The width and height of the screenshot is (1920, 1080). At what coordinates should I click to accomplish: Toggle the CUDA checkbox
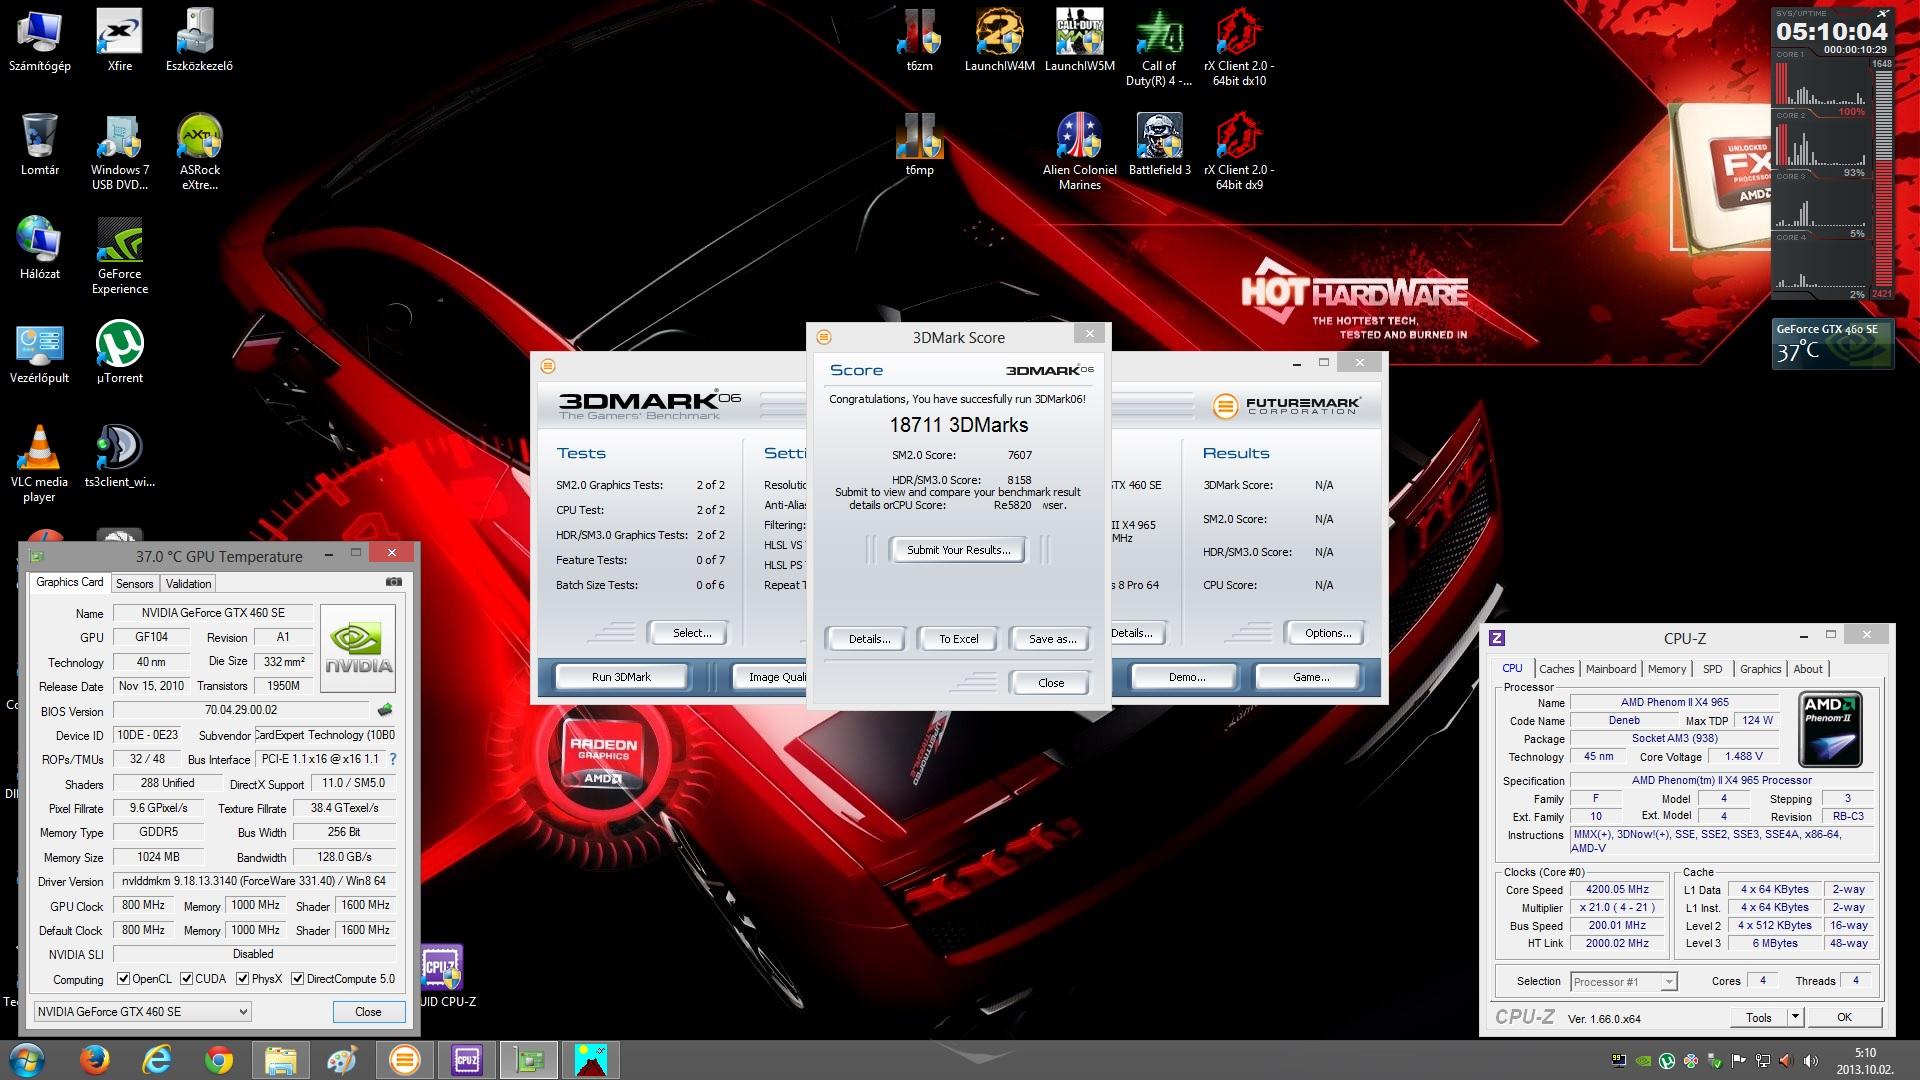(186, 979)
